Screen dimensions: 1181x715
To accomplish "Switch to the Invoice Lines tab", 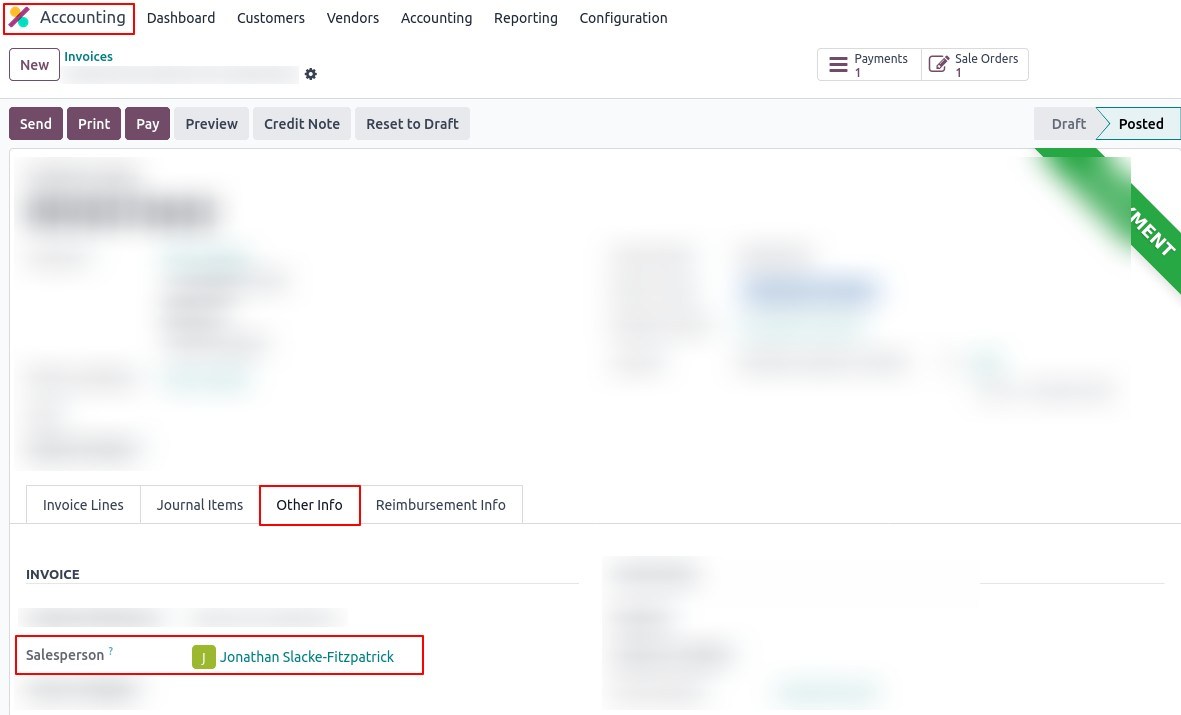I will click(x=83, y=505).
